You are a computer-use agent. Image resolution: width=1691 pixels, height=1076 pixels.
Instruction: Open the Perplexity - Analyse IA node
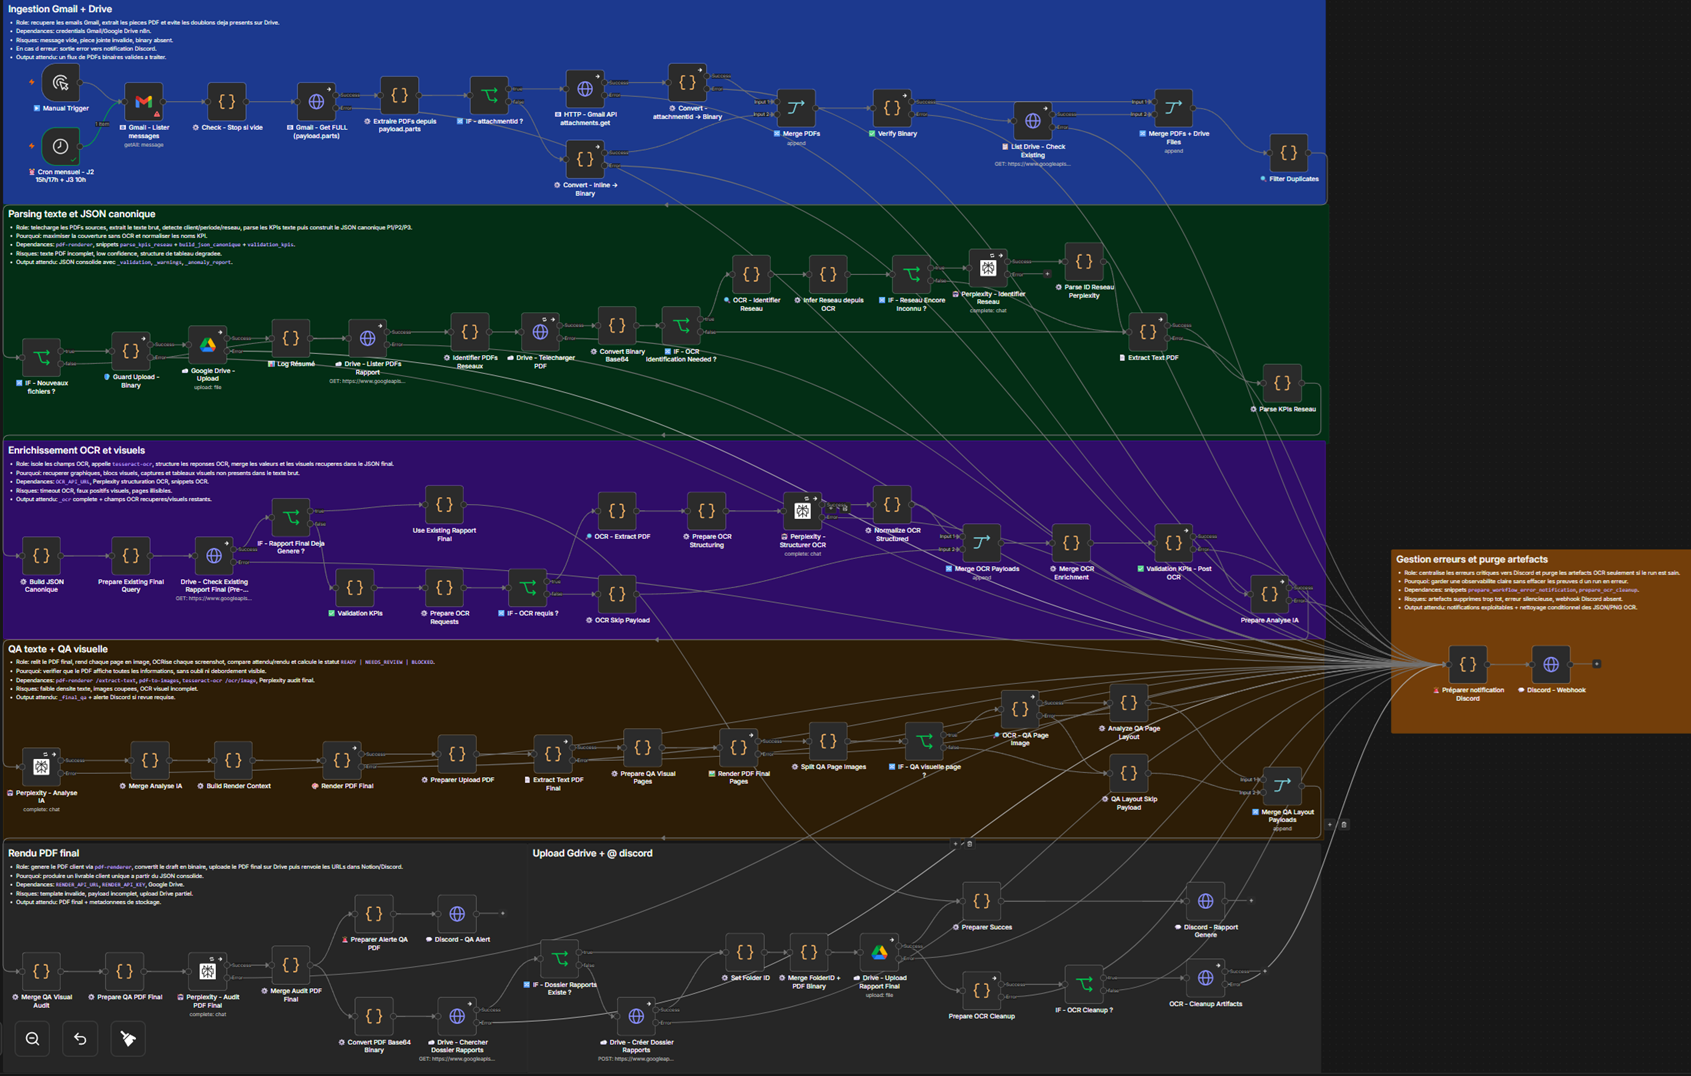pos(41,767)
